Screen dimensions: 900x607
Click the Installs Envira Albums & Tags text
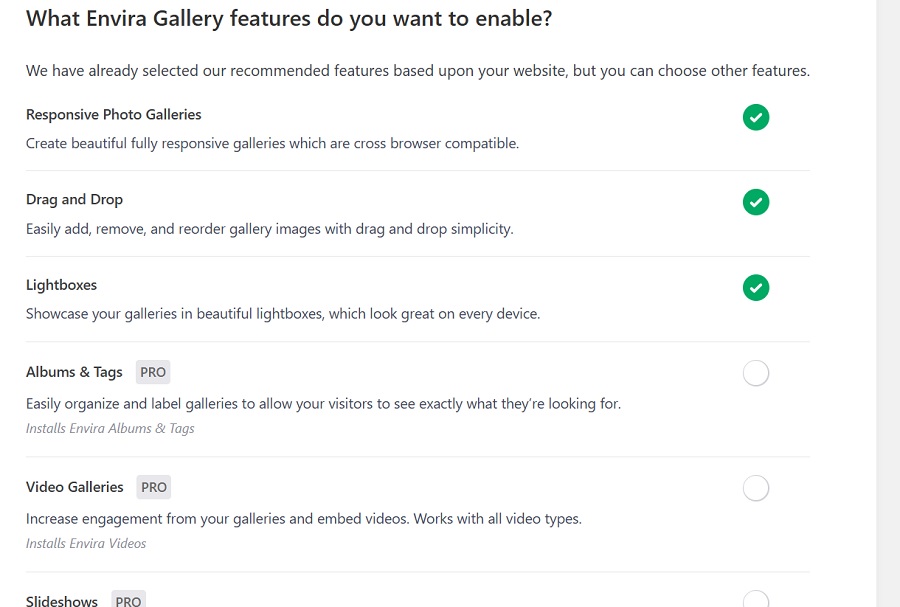[110, 428]
